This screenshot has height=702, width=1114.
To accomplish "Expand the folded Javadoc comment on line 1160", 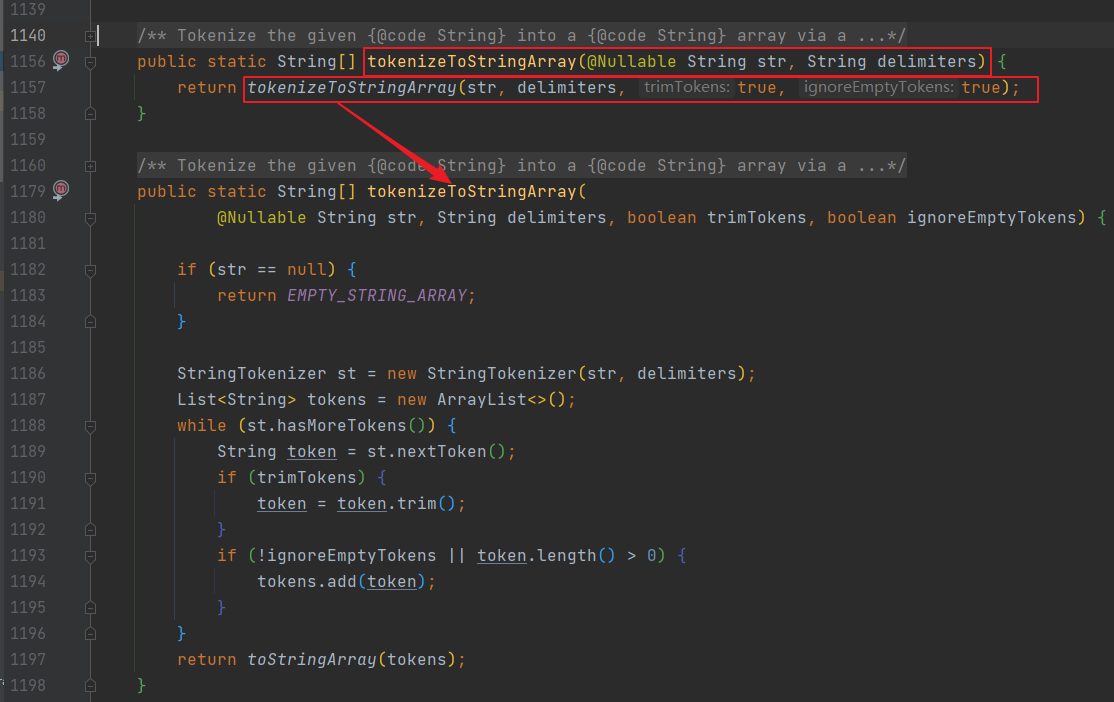I will [x=92, y=165].
